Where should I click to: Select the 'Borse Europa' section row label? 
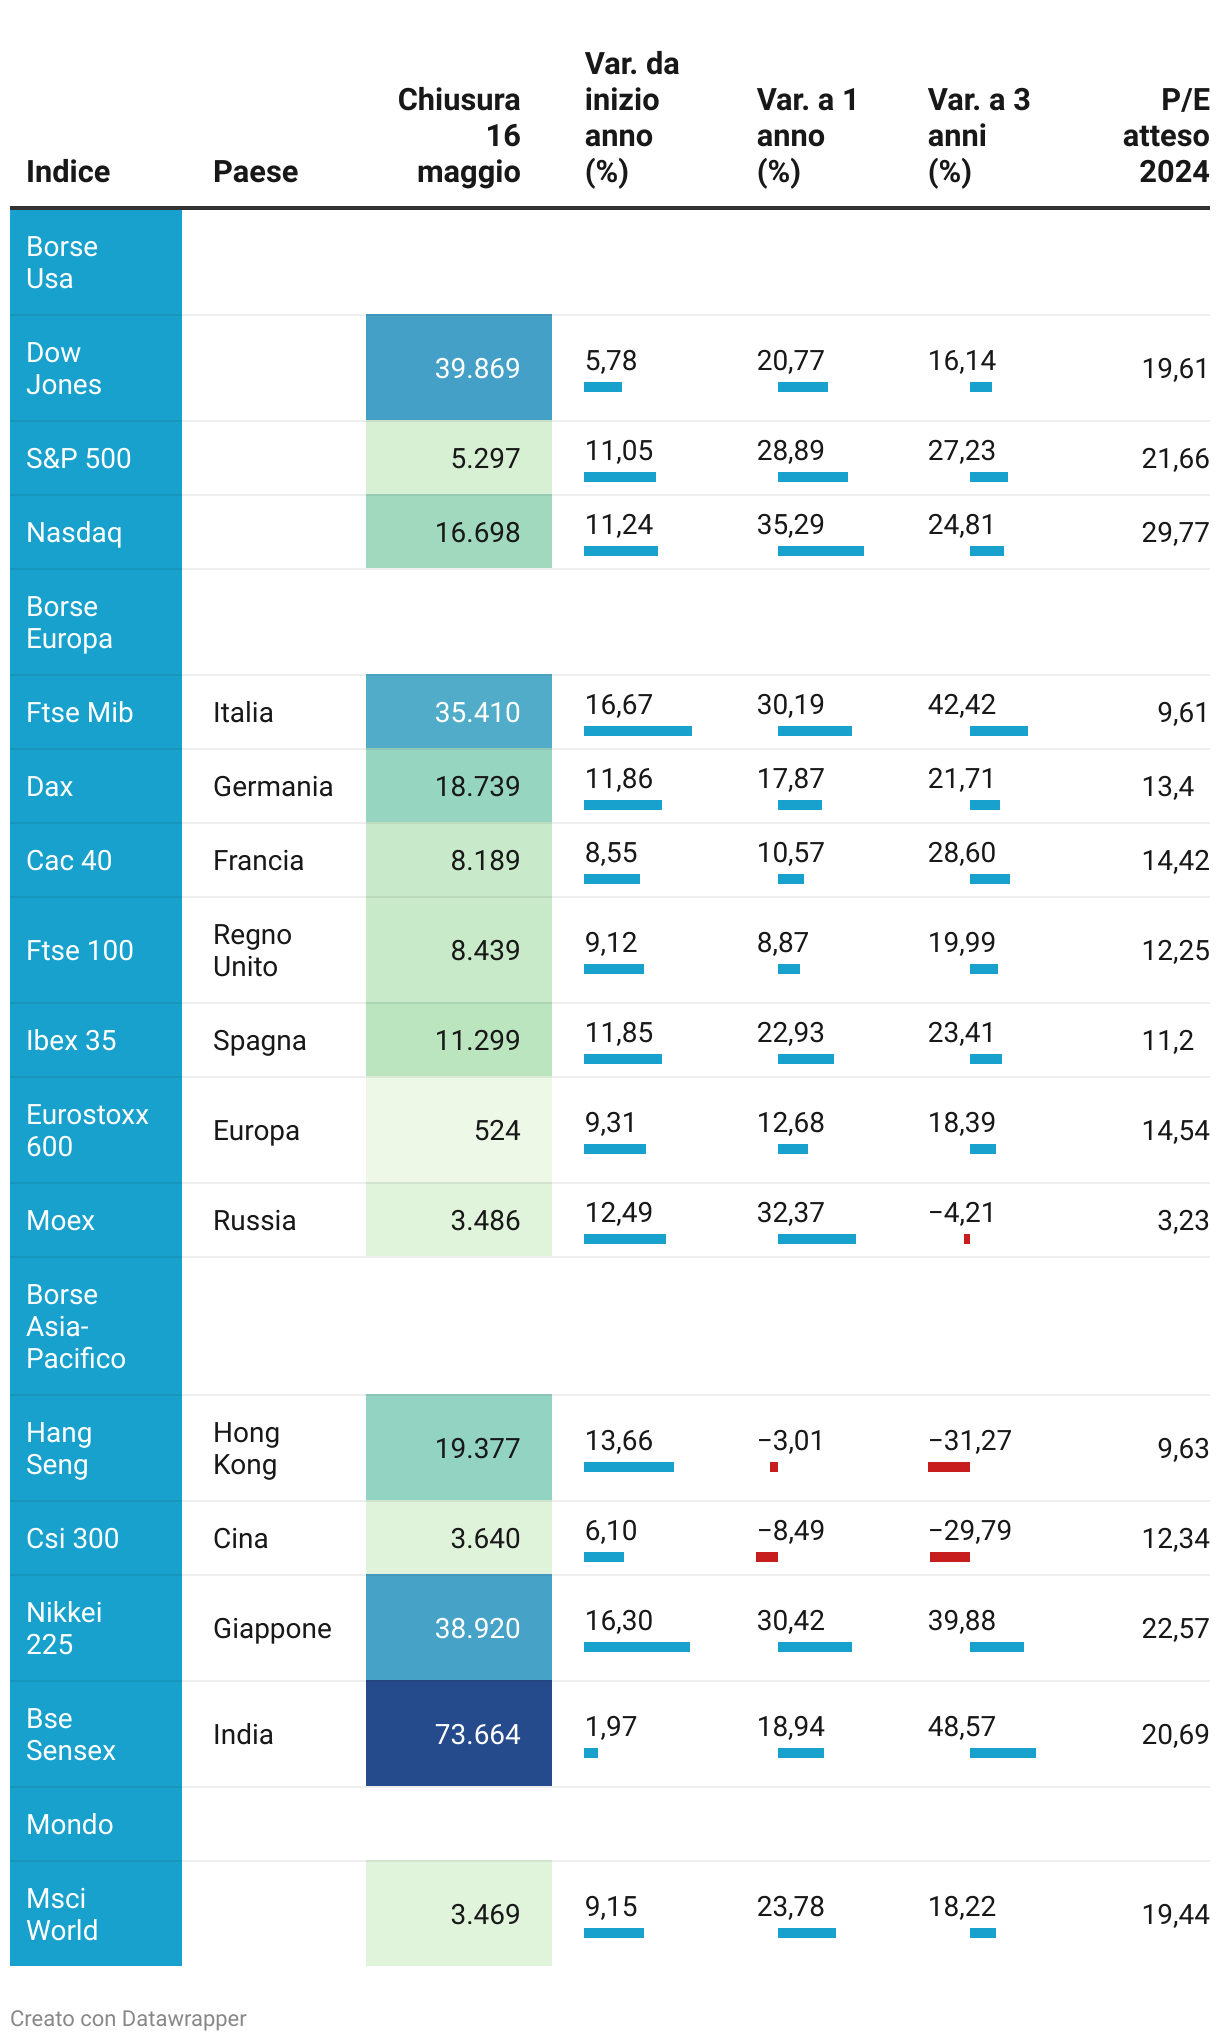pos(69,622)
